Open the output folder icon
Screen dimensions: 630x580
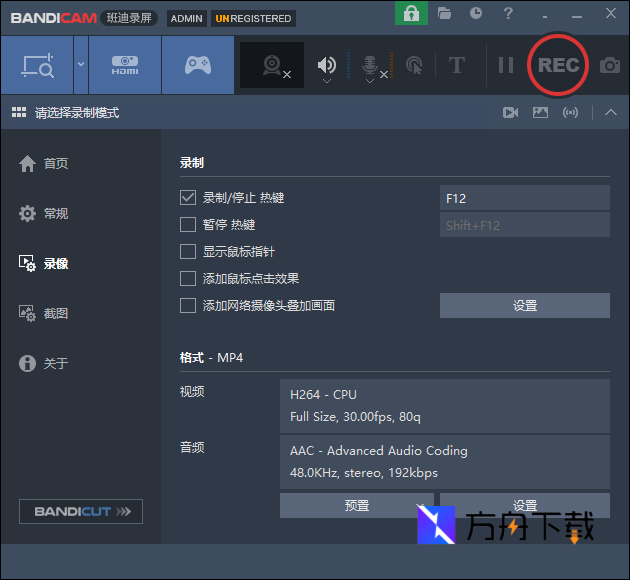click(444, 14)
